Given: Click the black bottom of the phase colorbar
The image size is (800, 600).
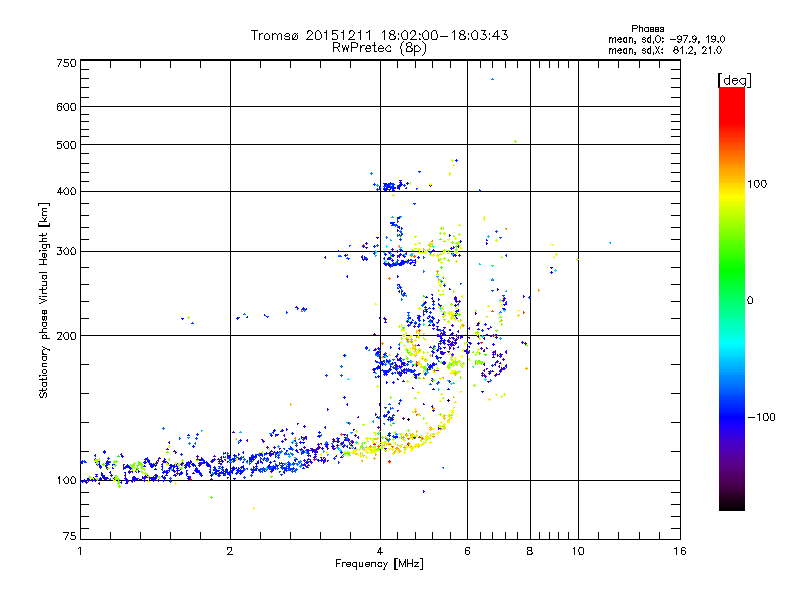Looking at the screenshot, I should click(732, 504).
